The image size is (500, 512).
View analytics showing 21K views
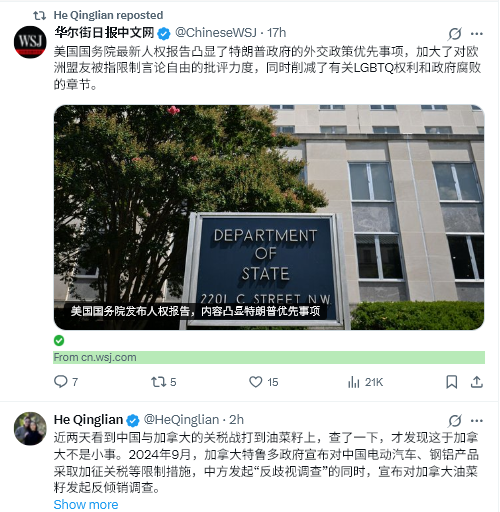pyautogui.click(x=365, y=382)
